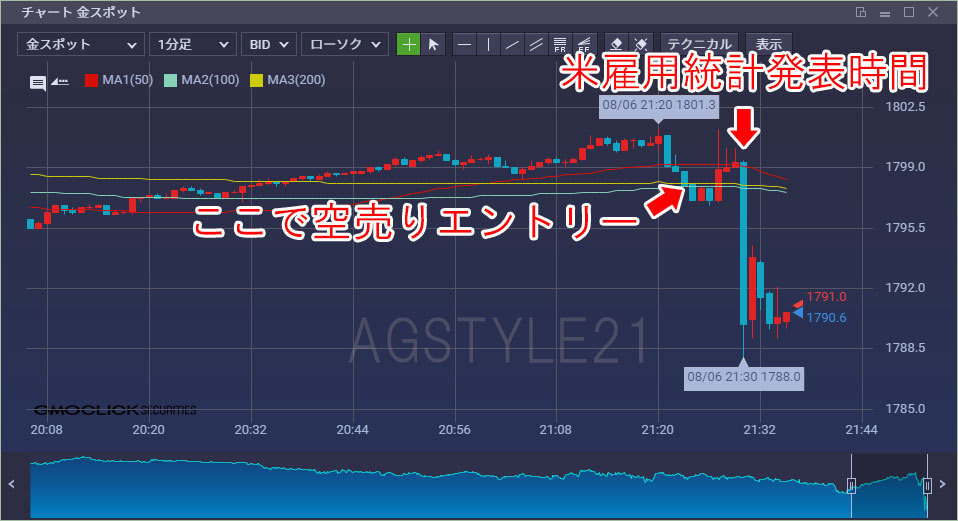Open the 表示 menu
Screen dimensions: 958x521
769,44
